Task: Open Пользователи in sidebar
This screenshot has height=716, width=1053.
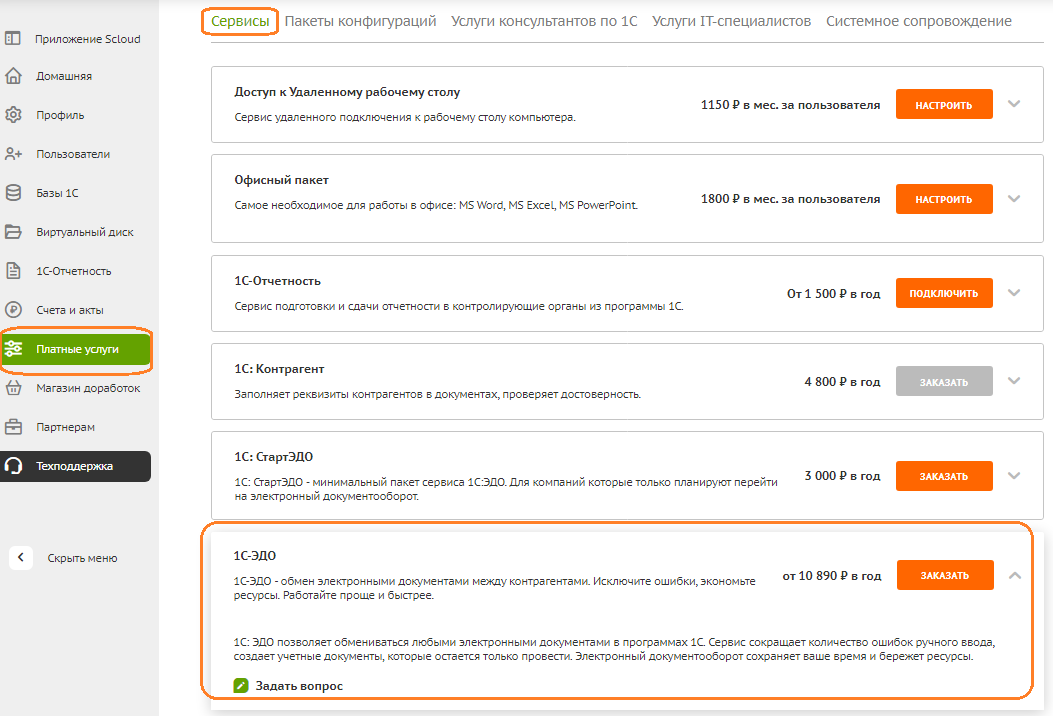Action: click(73, 154)
